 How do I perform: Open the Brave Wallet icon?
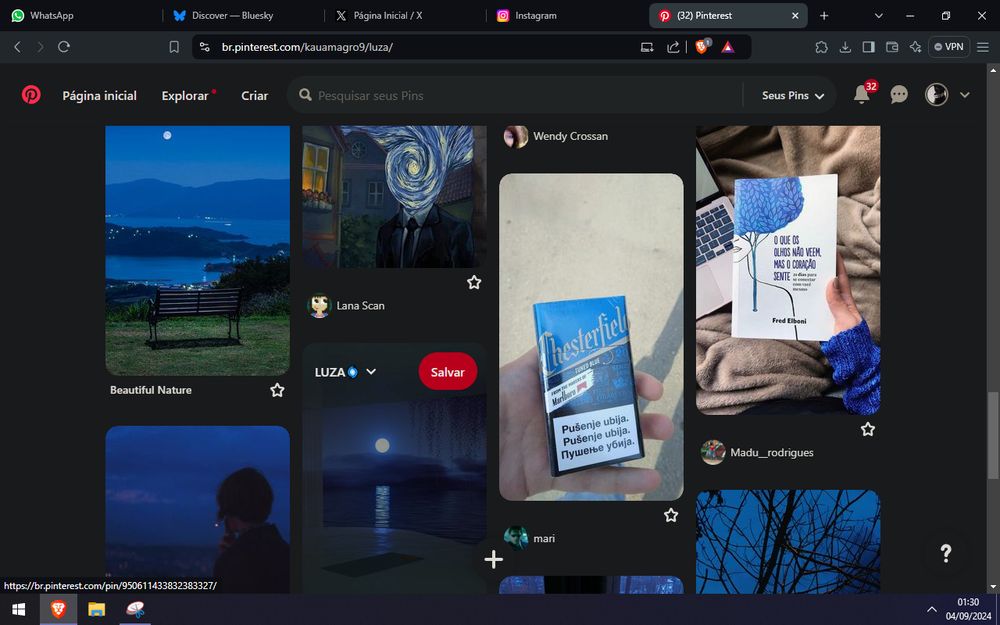[892, 47]
